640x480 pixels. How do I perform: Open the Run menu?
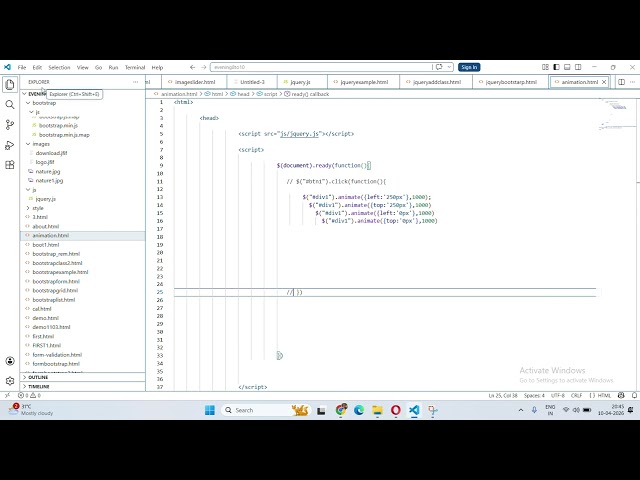coord(113,67)
